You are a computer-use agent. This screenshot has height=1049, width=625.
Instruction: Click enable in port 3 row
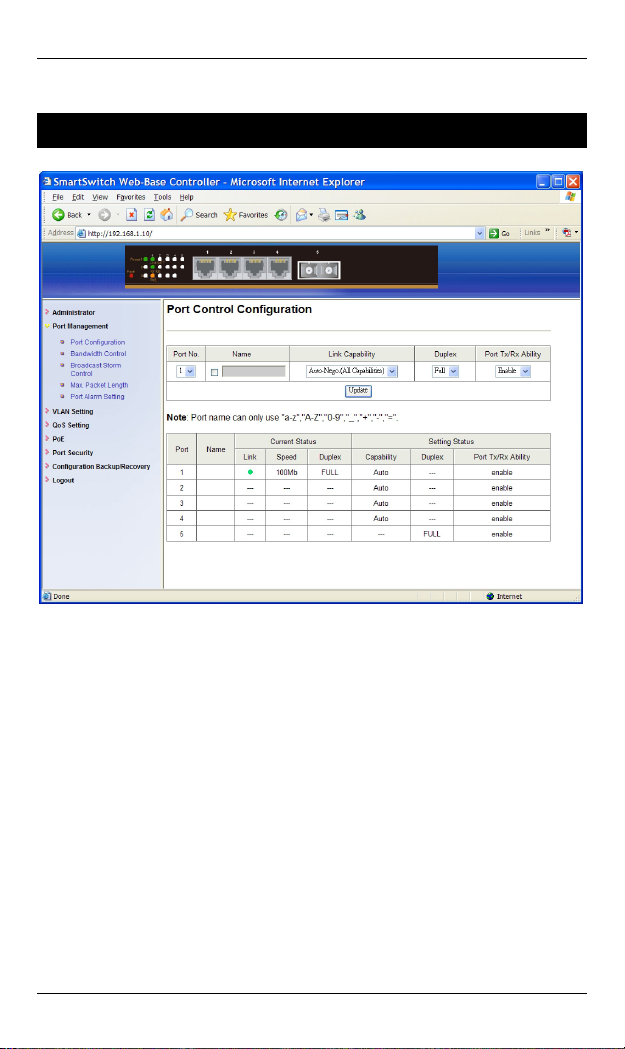tap(502, 503)
